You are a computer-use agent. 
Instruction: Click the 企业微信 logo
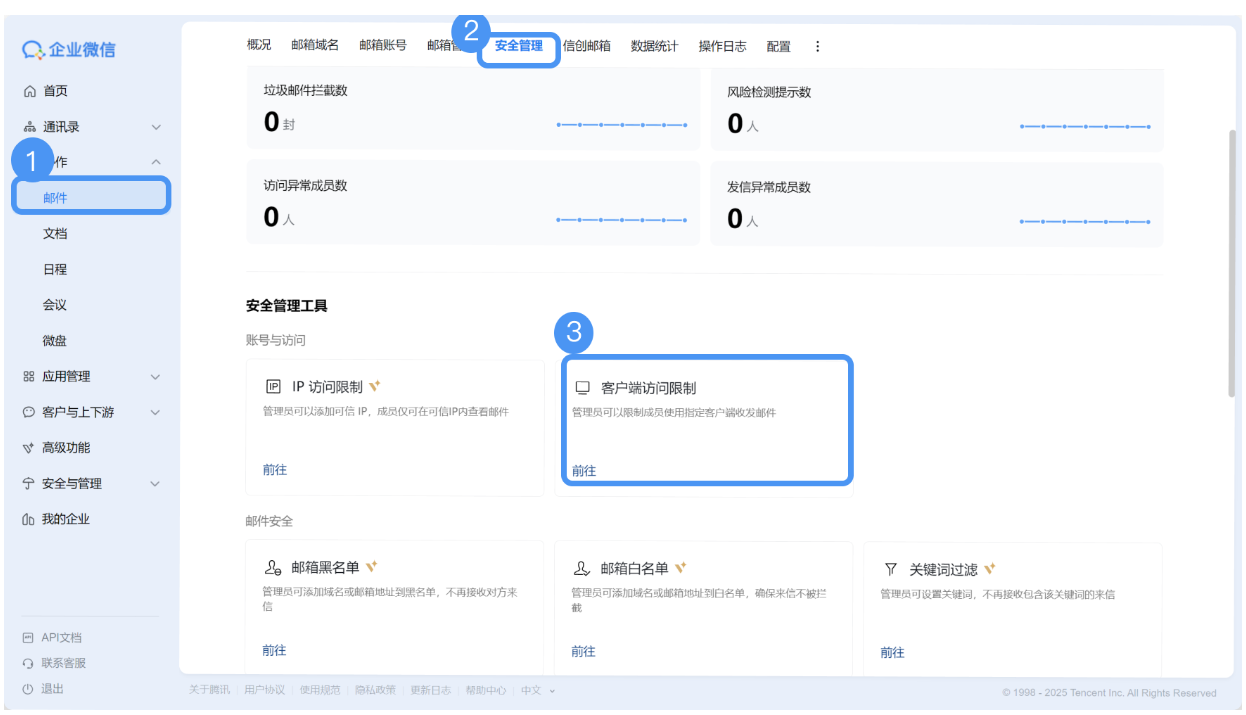click(71, 50)
